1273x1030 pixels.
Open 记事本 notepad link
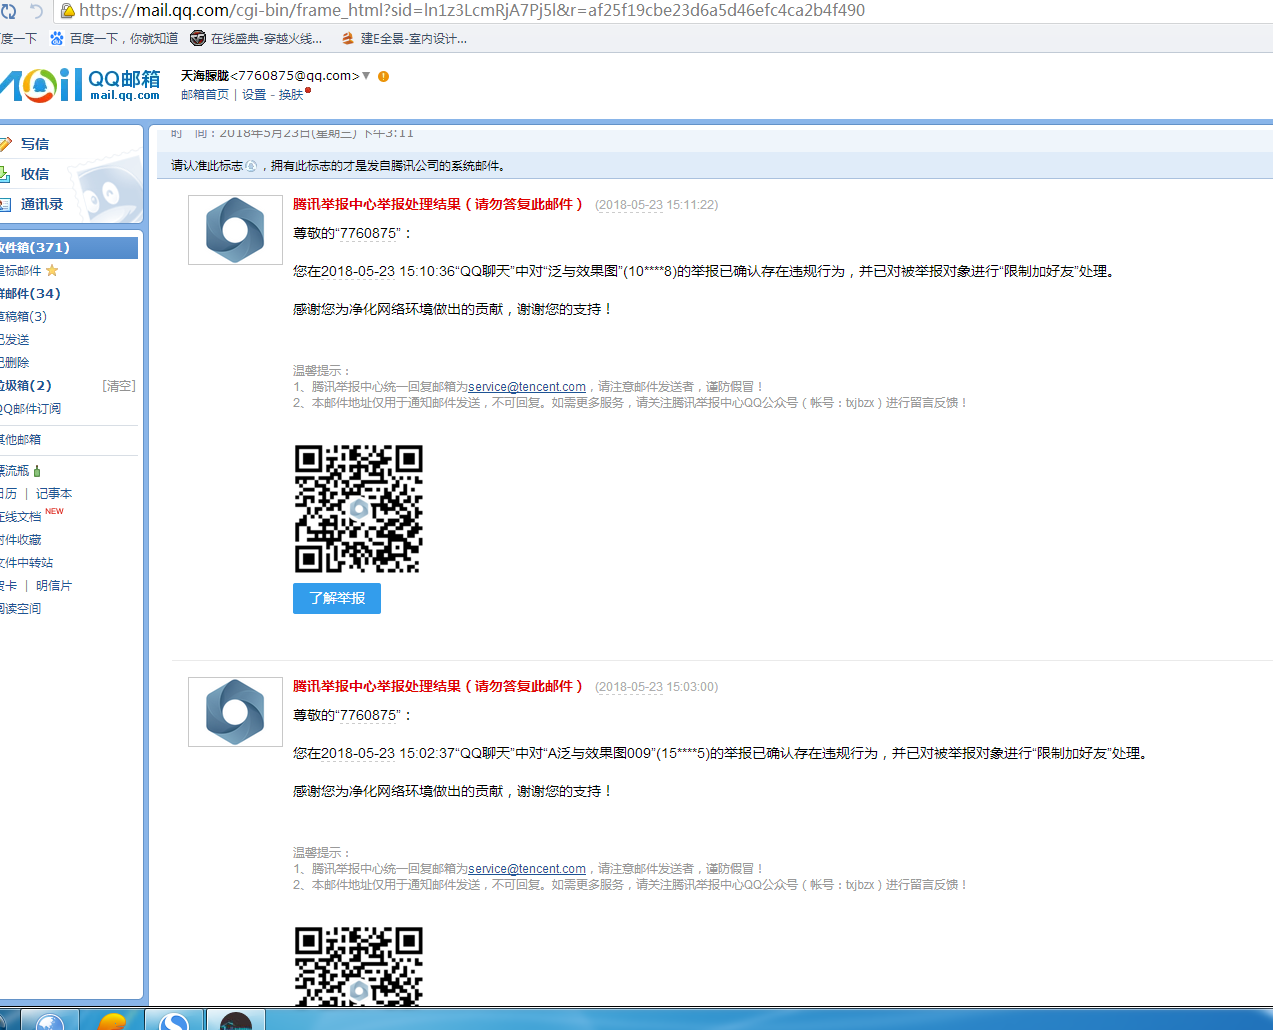pos(54,494)
